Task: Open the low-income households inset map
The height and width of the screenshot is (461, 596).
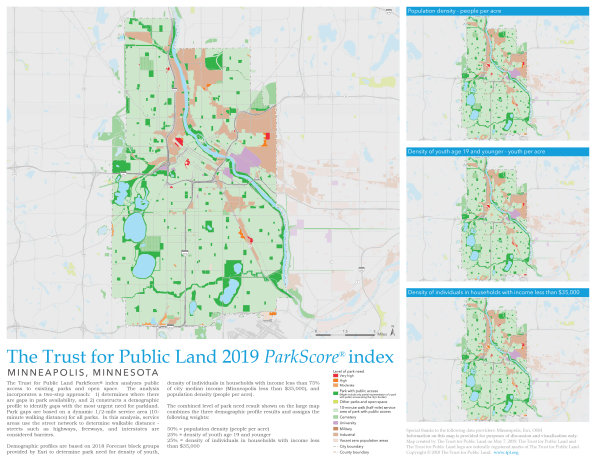Action: (498, 359)
